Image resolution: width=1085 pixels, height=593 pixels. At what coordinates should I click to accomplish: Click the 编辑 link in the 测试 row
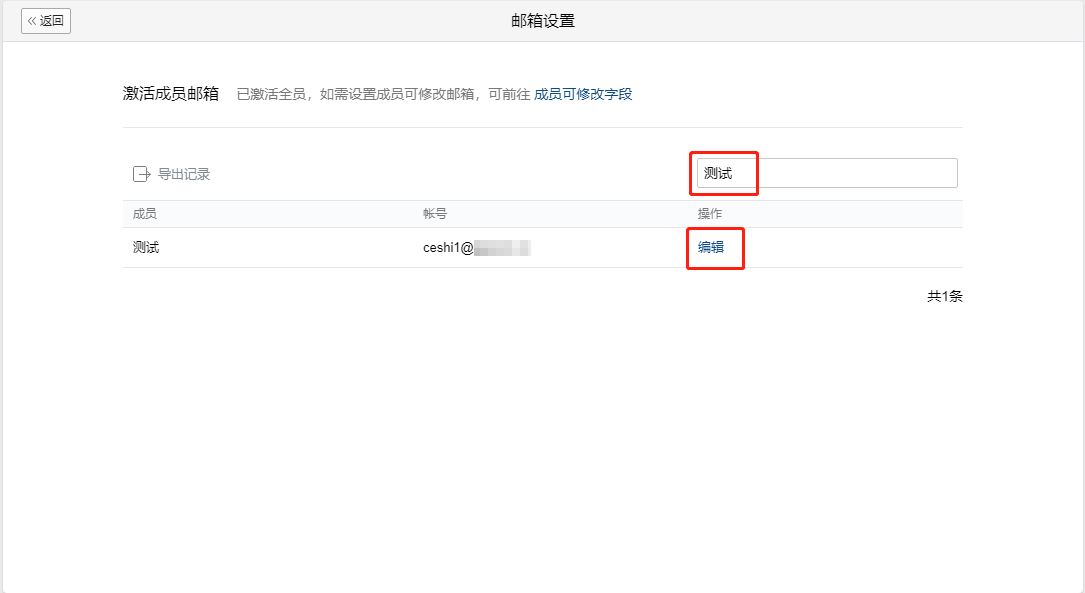714,246
